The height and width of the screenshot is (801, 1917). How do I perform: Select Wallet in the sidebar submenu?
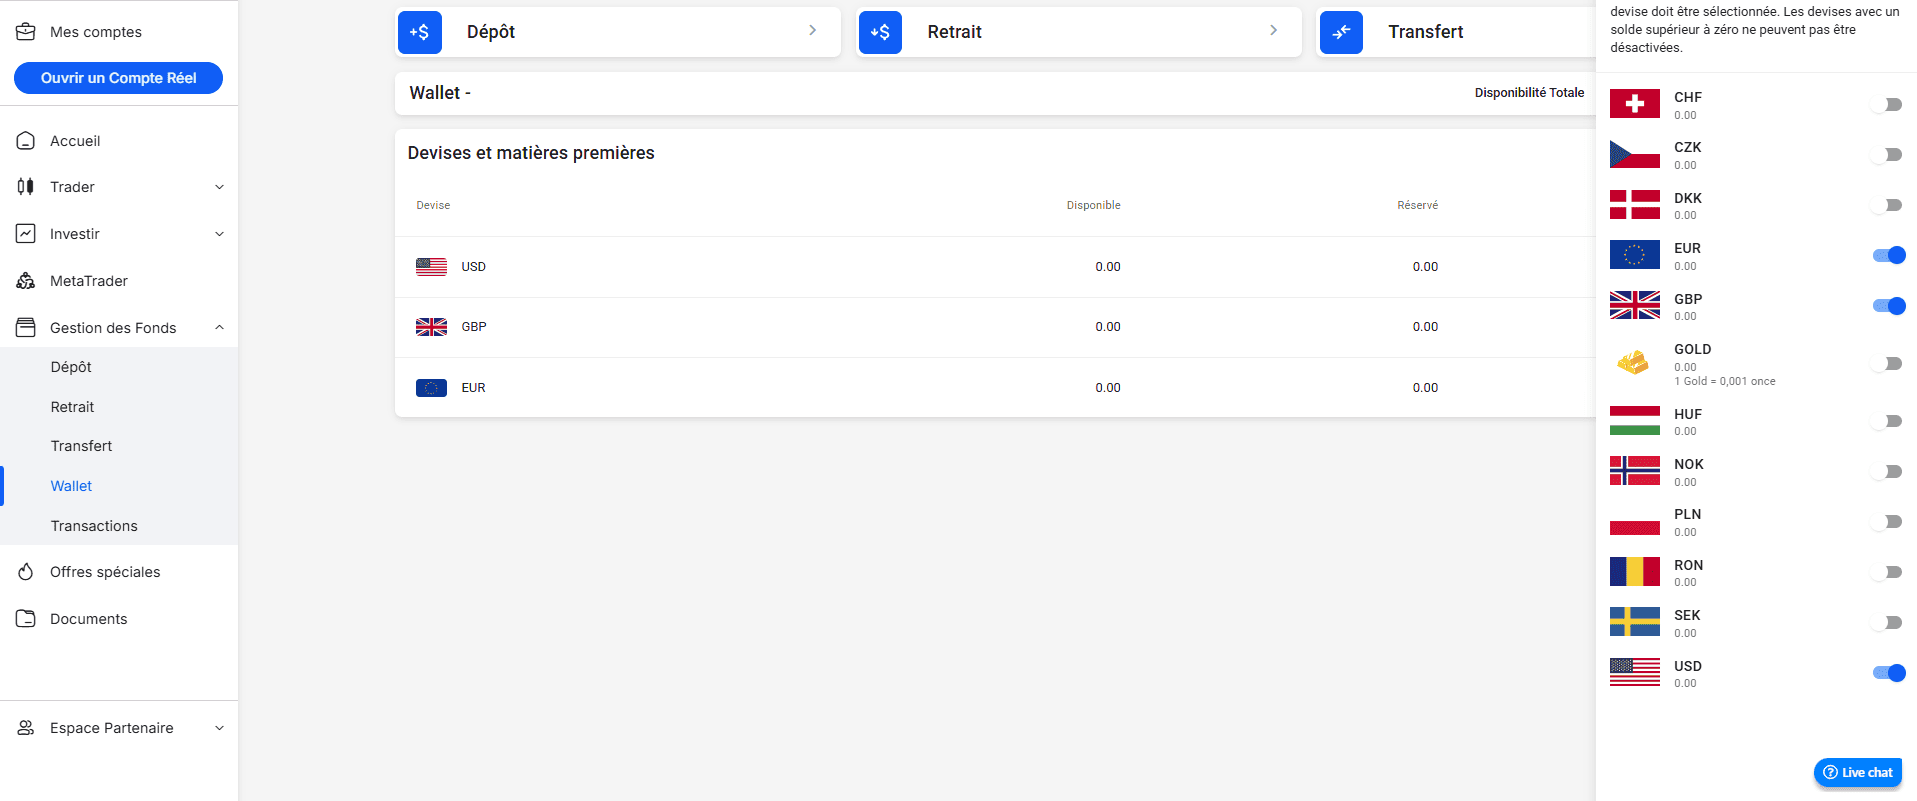pyautogui.click(x=71, y=486)
